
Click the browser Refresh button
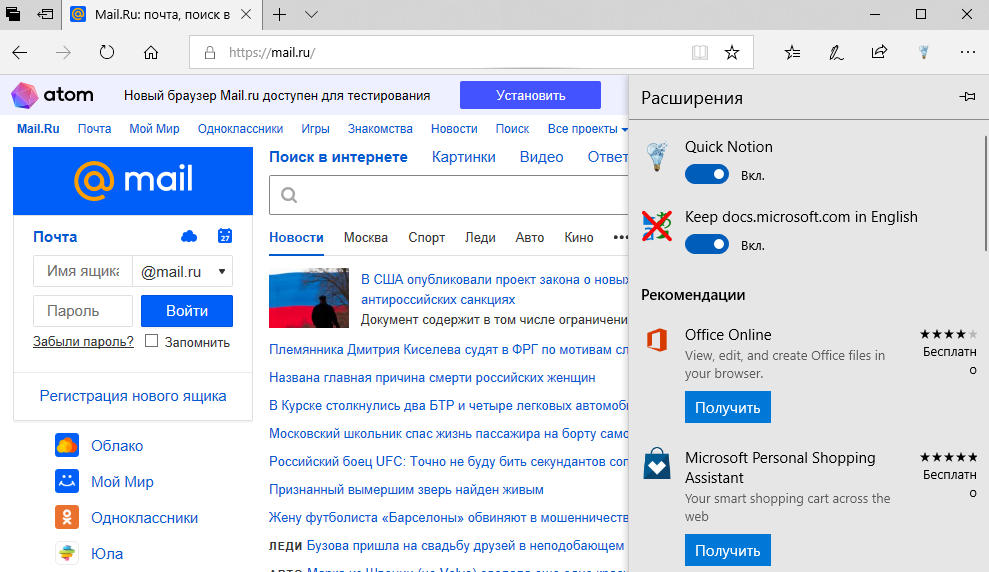click(x=106, y=52)
